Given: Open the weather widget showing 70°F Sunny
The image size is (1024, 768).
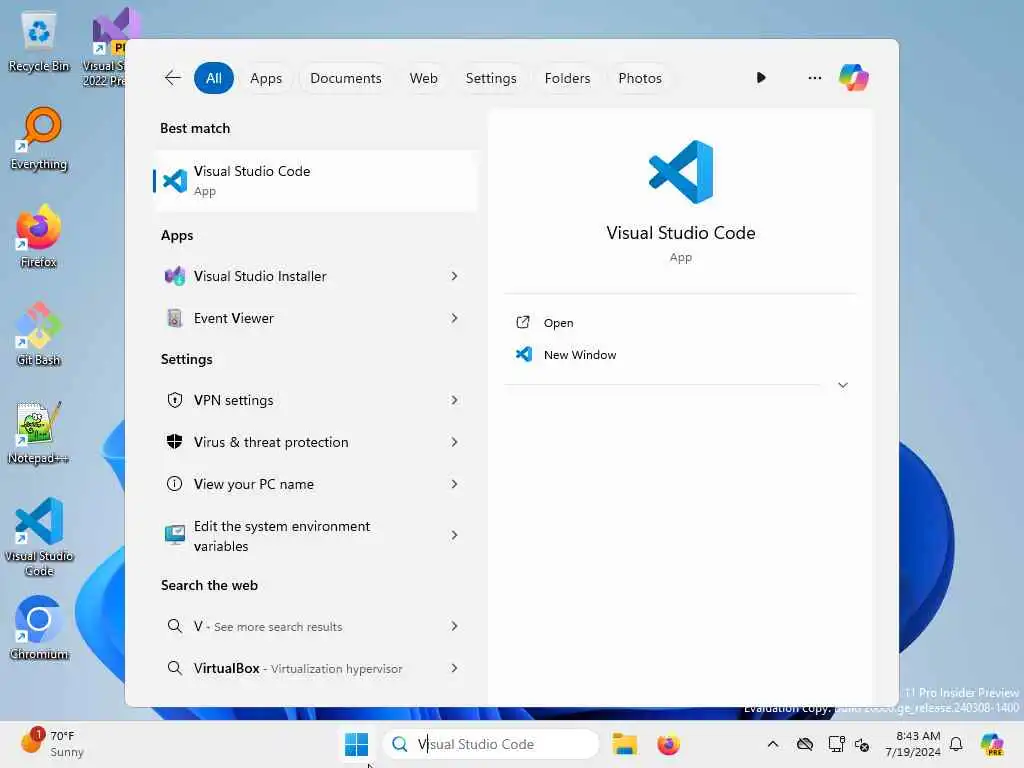Looking at the screenshot, I should tap(52, 744).
